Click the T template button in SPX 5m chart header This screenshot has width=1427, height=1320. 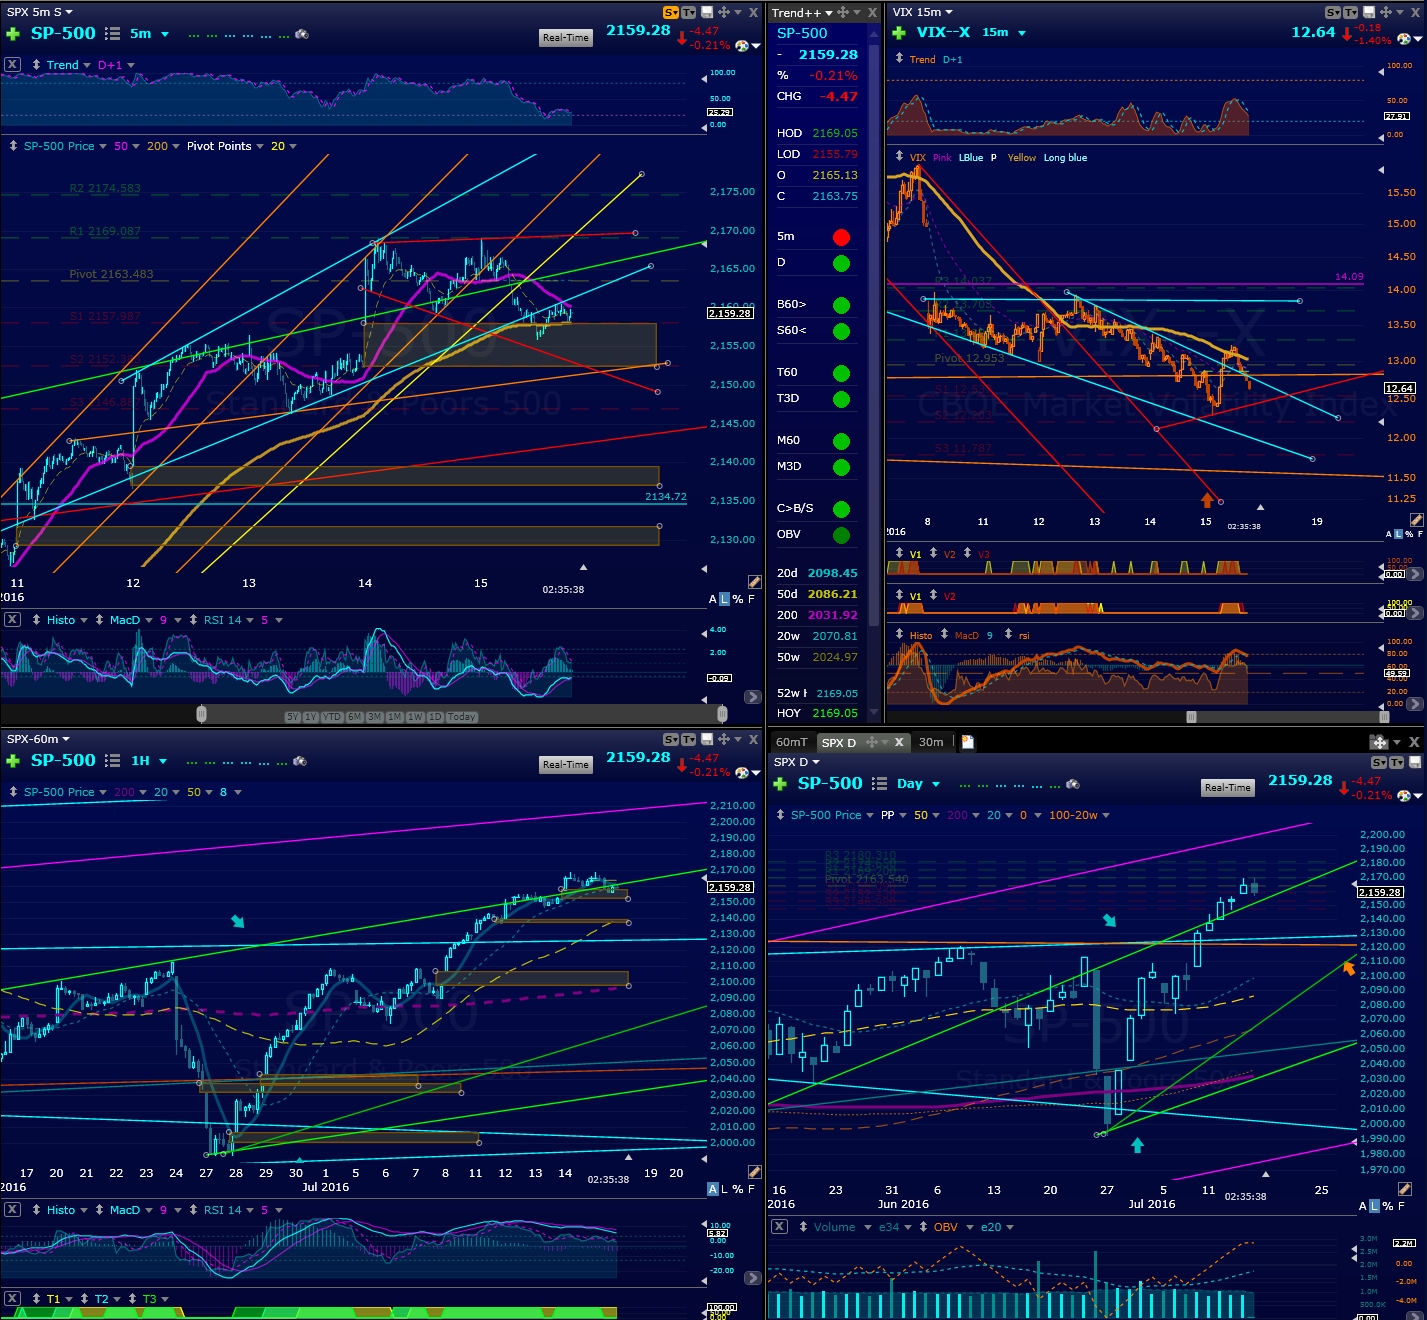pyautogui.click(x=689, y=12)
